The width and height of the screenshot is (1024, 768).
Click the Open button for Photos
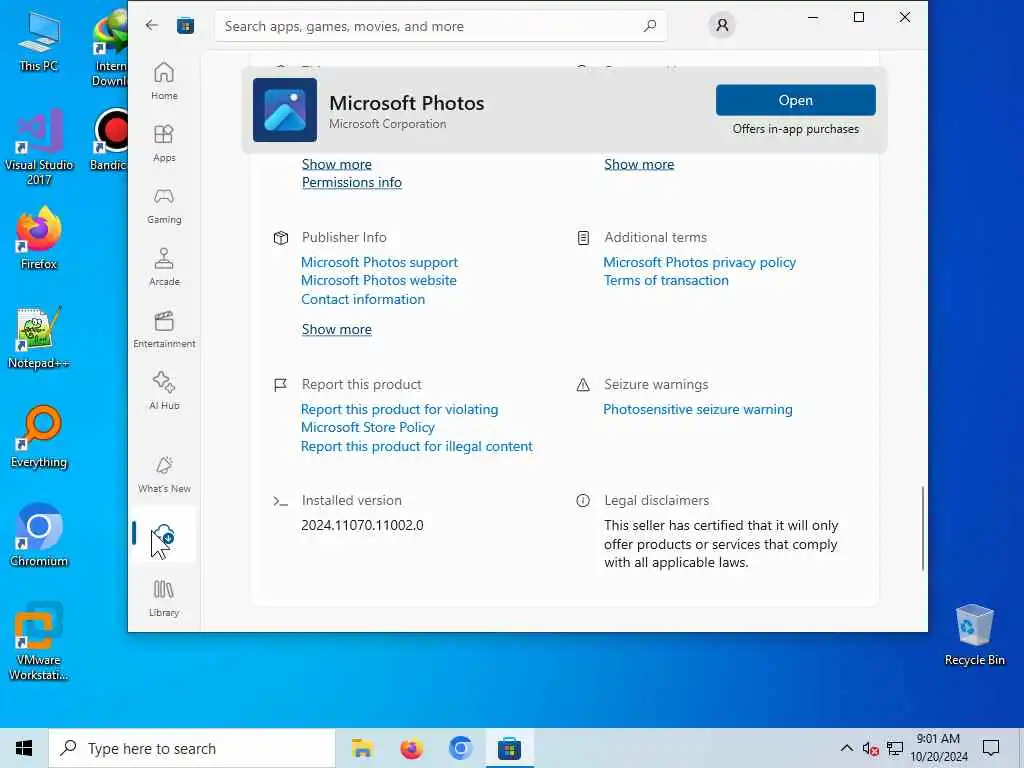[x=795, y=100]
